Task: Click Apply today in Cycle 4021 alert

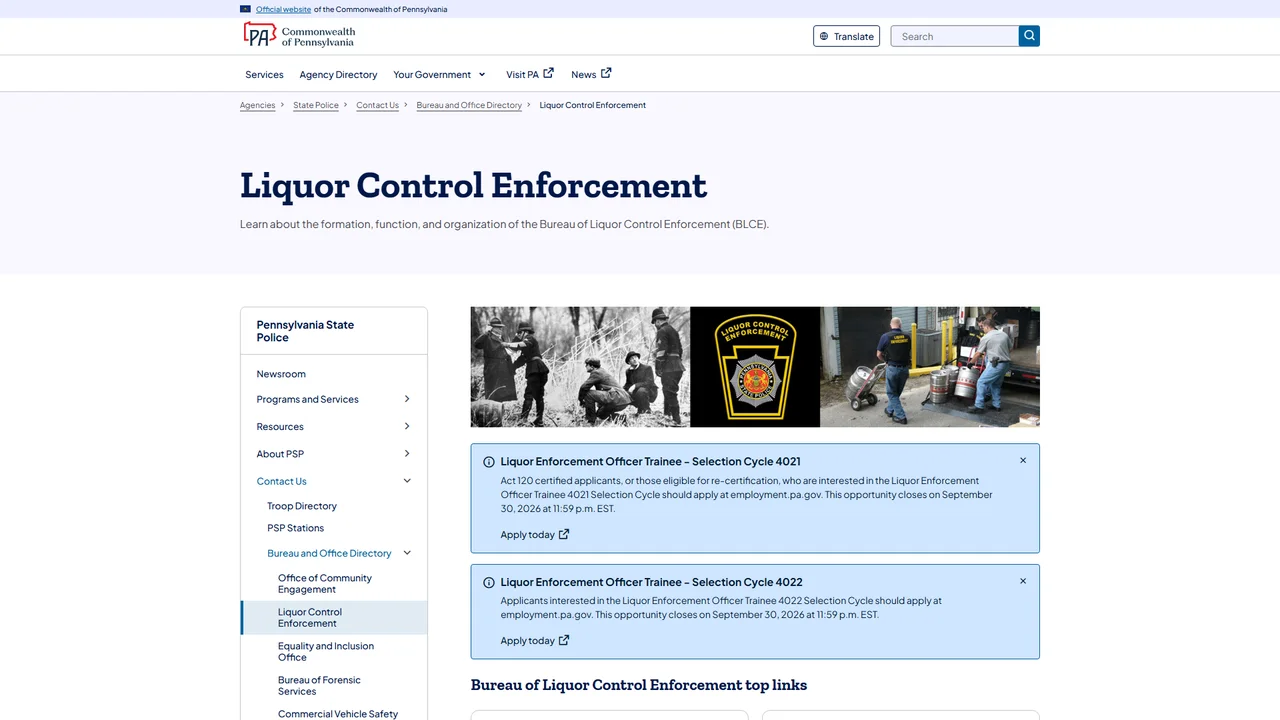Action: coord(535,534)
